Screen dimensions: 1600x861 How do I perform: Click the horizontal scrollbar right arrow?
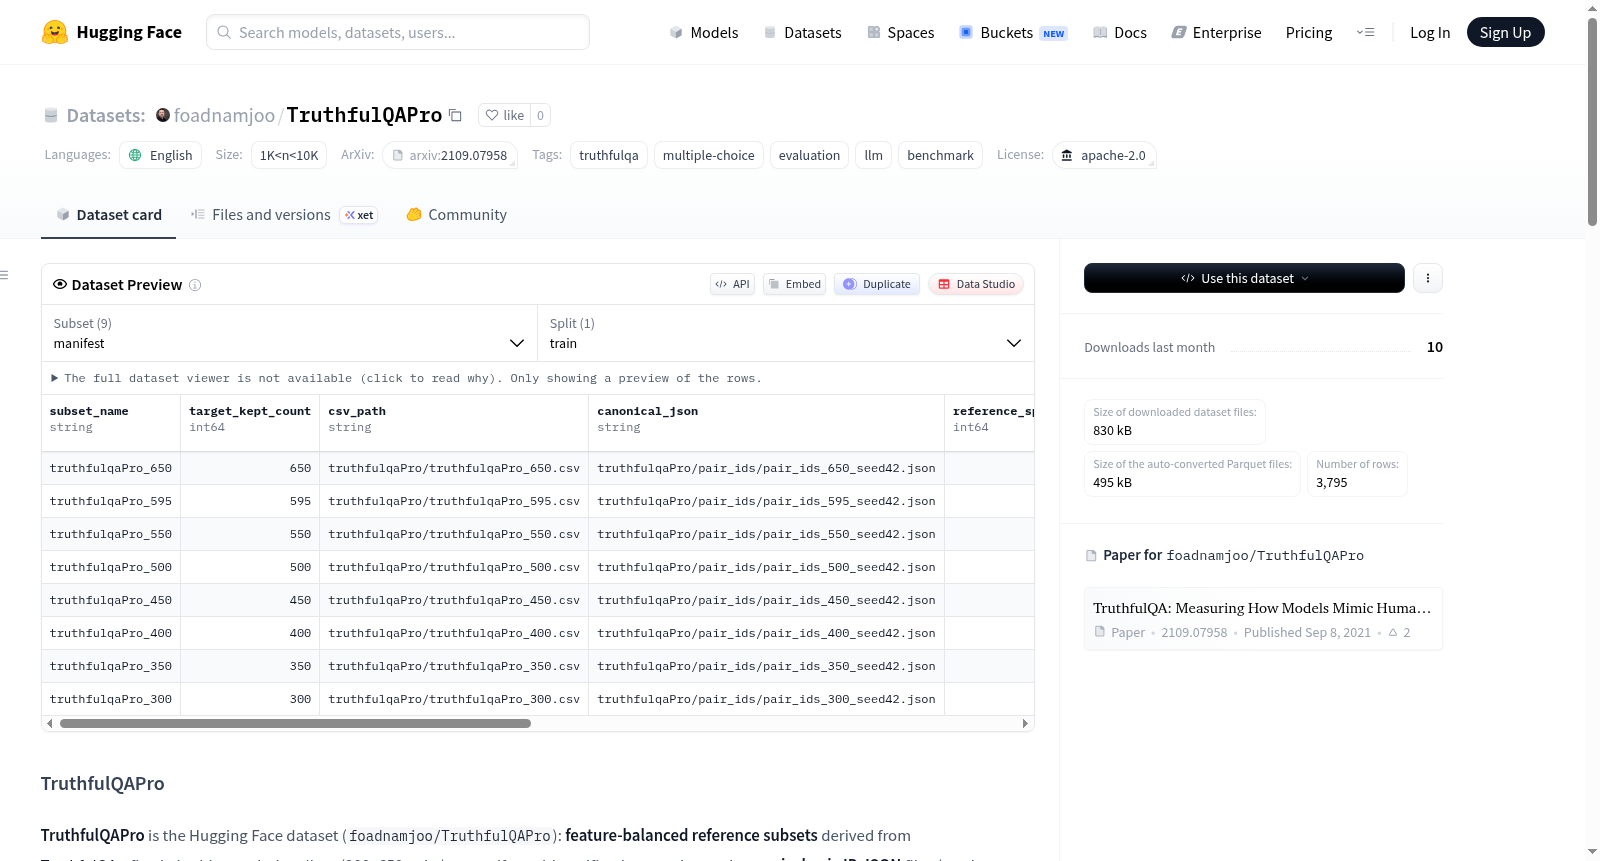(1025, 723)
